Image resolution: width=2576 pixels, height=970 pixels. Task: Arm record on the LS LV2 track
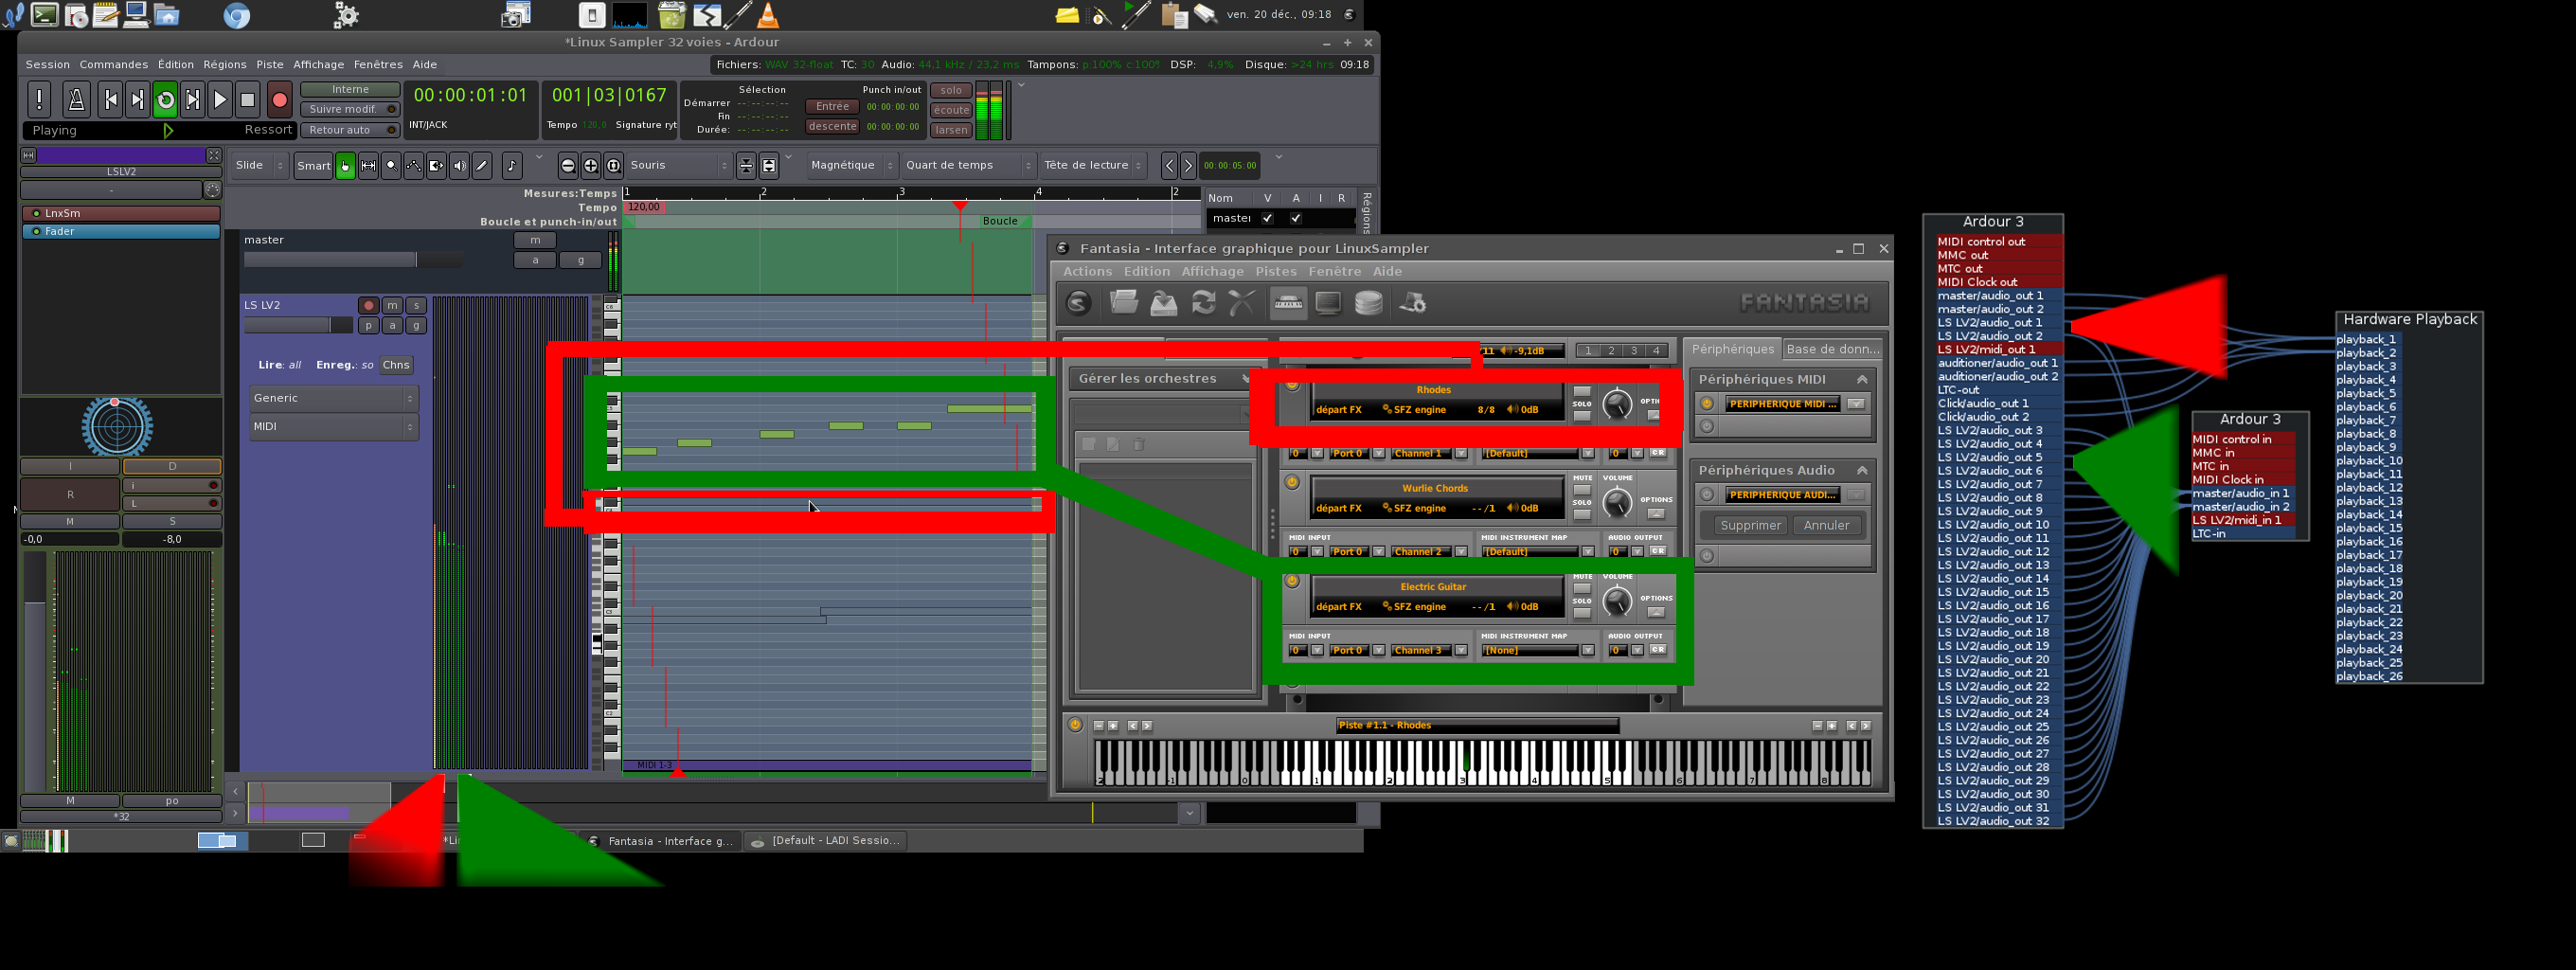368,305
